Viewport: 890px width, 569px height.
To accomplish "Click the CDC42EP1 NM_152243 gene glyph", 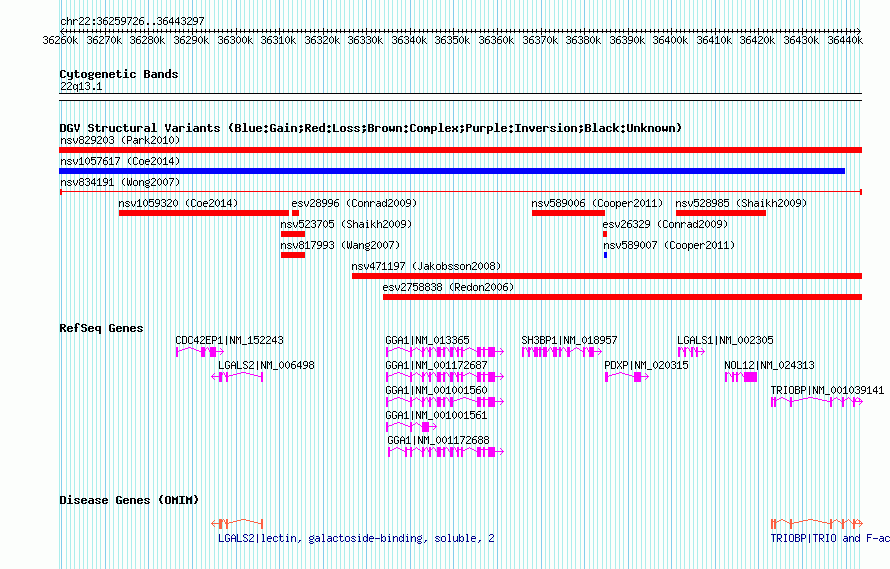I will pyautogui.click(x=200, y=352).
